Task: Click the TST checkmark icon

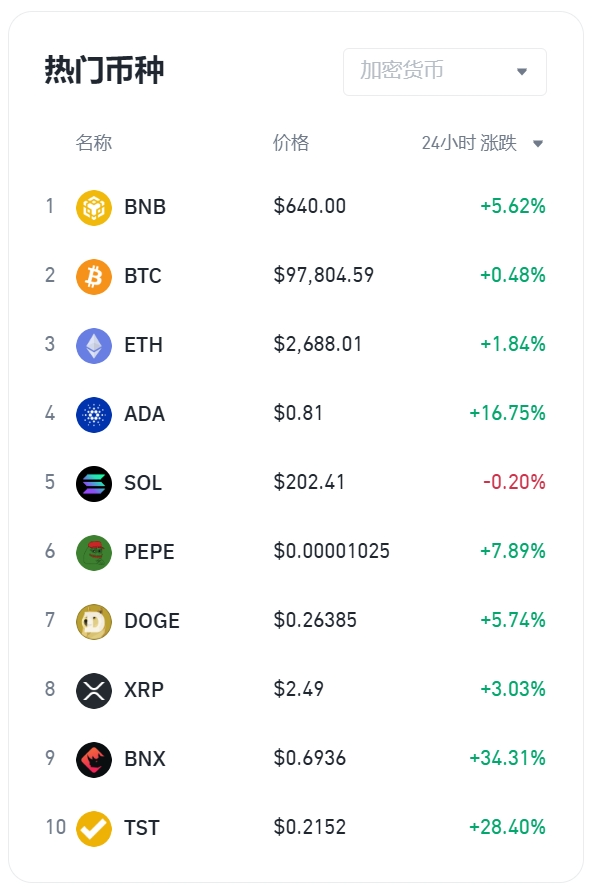Action: tap(94, 828)
